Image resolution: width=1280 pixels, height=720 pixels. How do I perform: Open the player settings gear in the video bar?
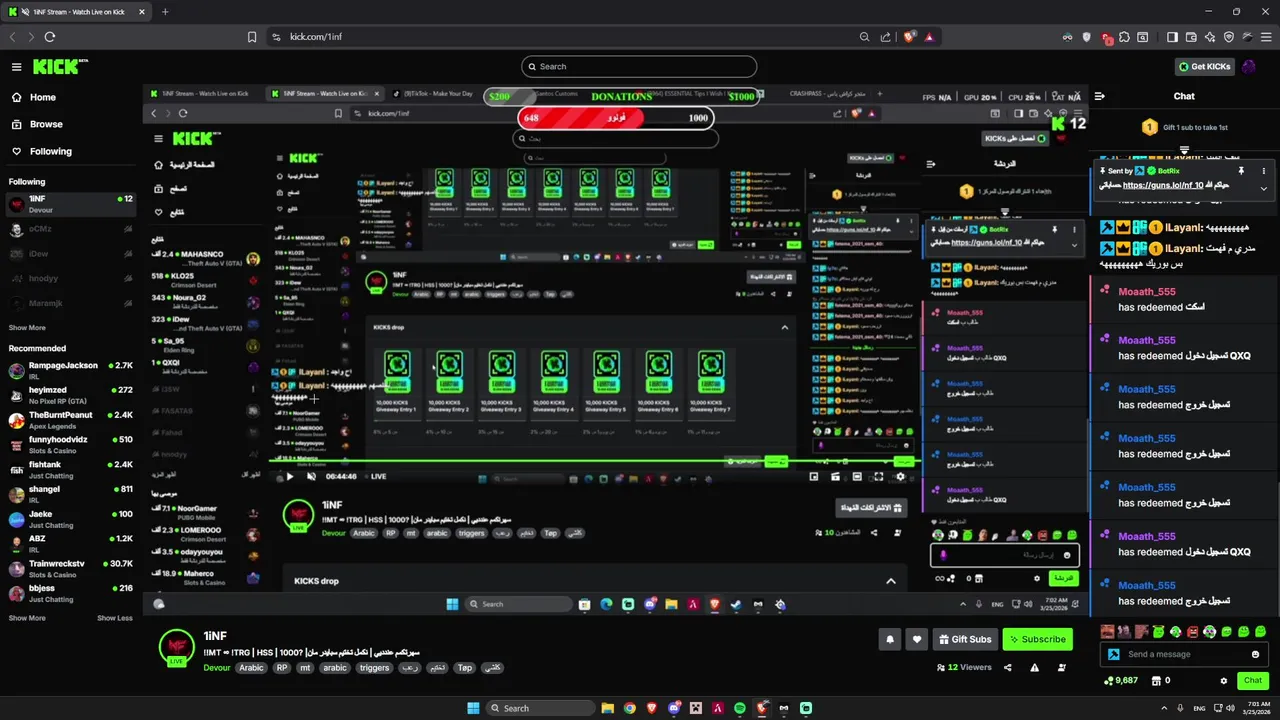point(900,476)
